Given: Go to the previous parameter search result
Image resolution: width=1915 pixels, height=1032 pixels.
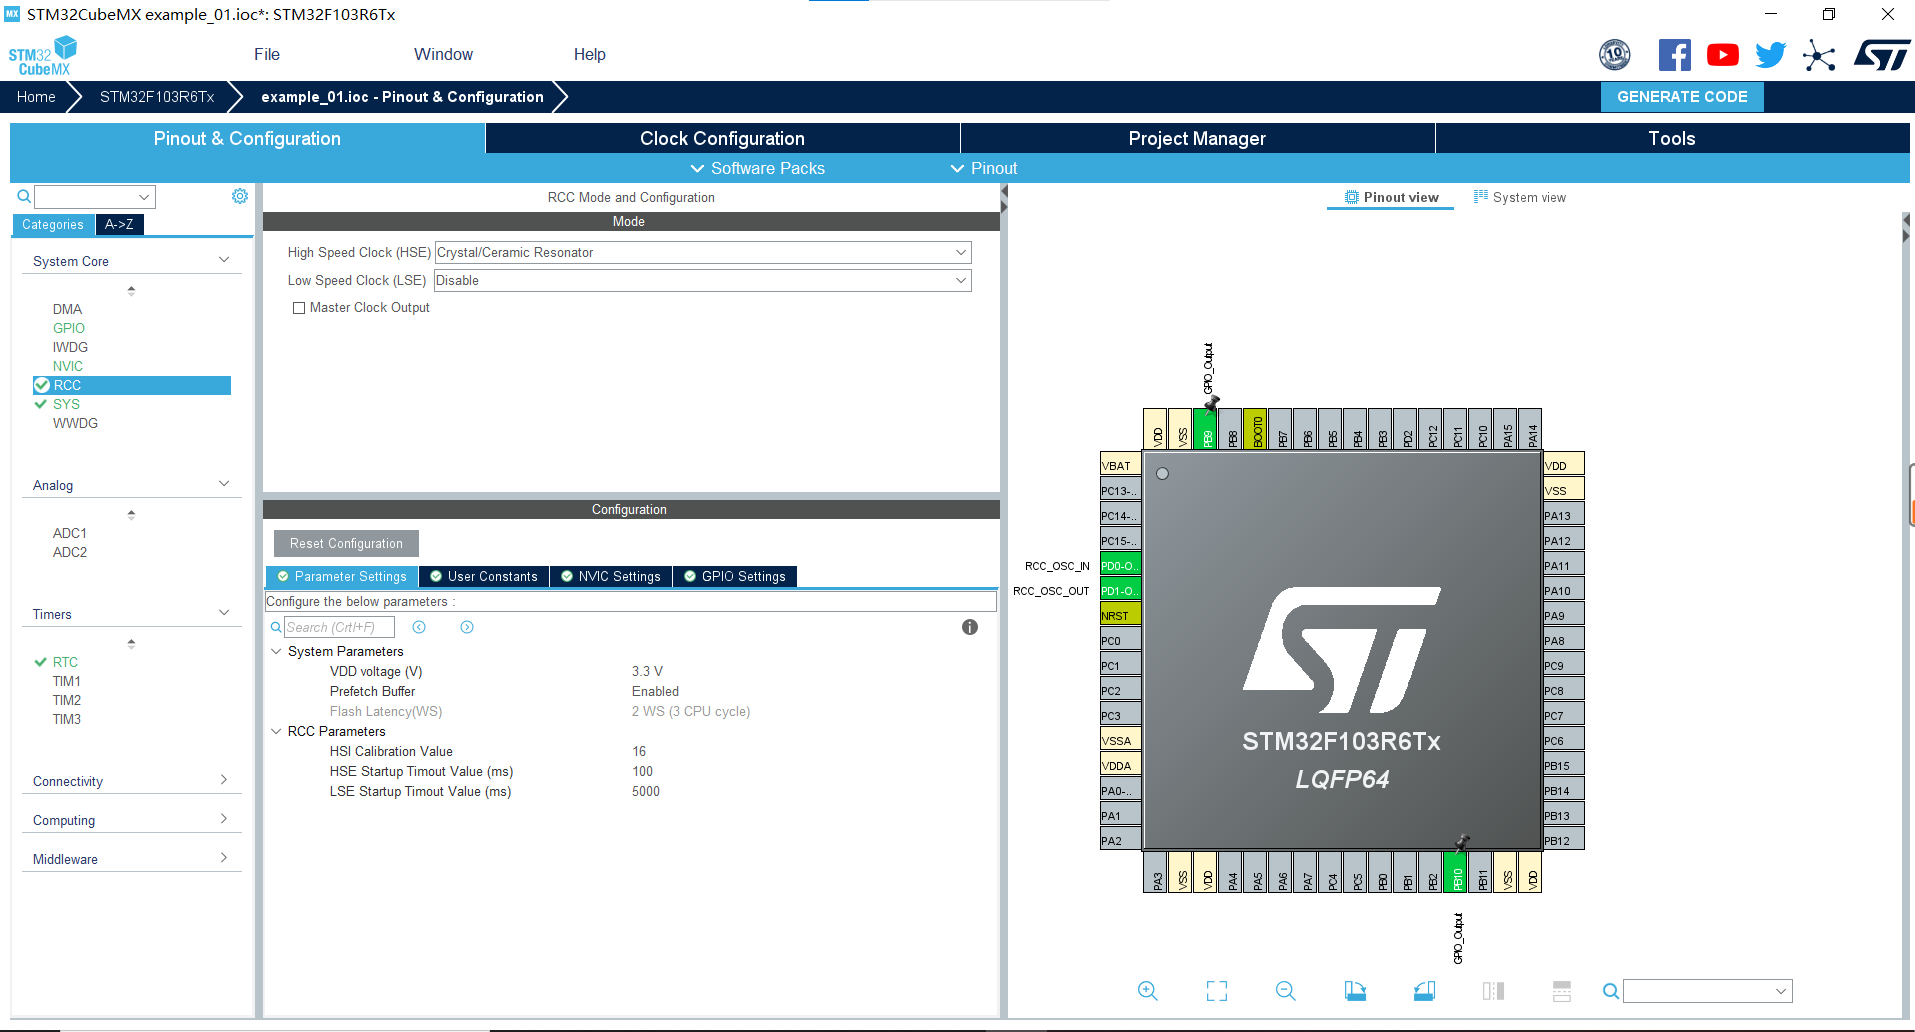Looking at the screenshot, I should tap(419, 627).
